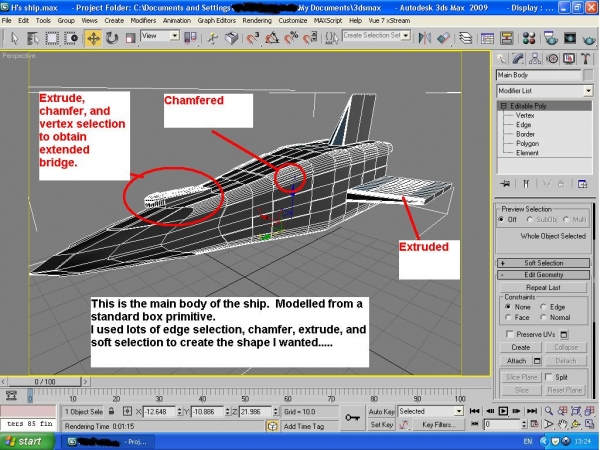Switch to Modify command panel tab
This screenshot has width=600, height=450.
[518, 59]
